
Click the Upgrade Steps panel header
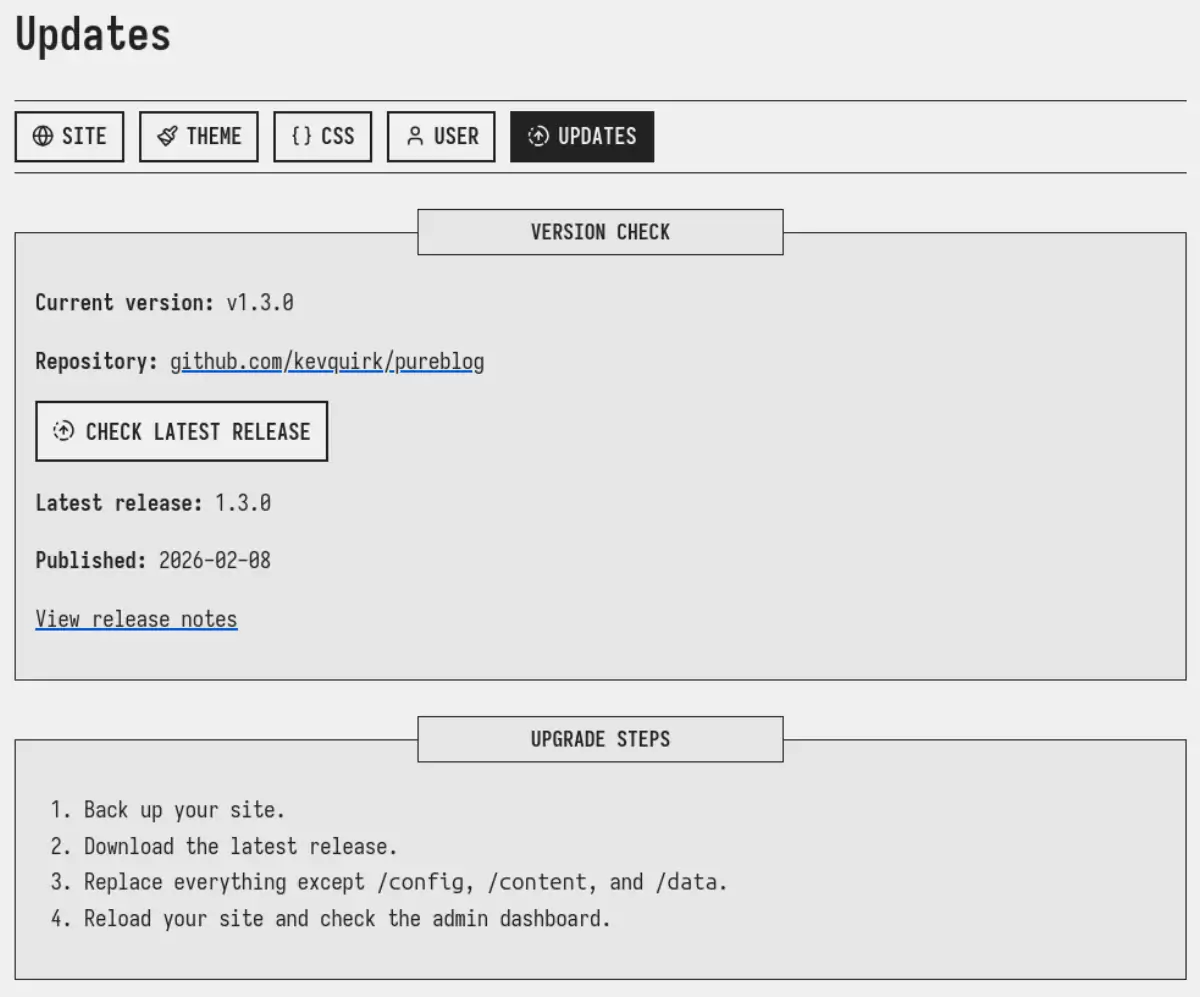coord(600,739)
